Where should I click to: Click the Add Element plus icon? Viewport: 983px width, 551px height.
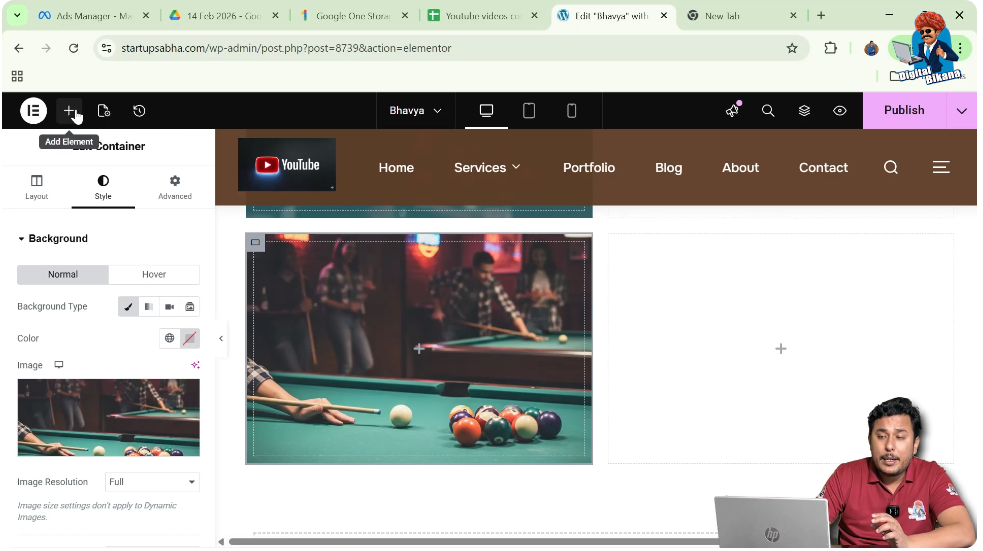pyautogui.click(x=69, y=111)
